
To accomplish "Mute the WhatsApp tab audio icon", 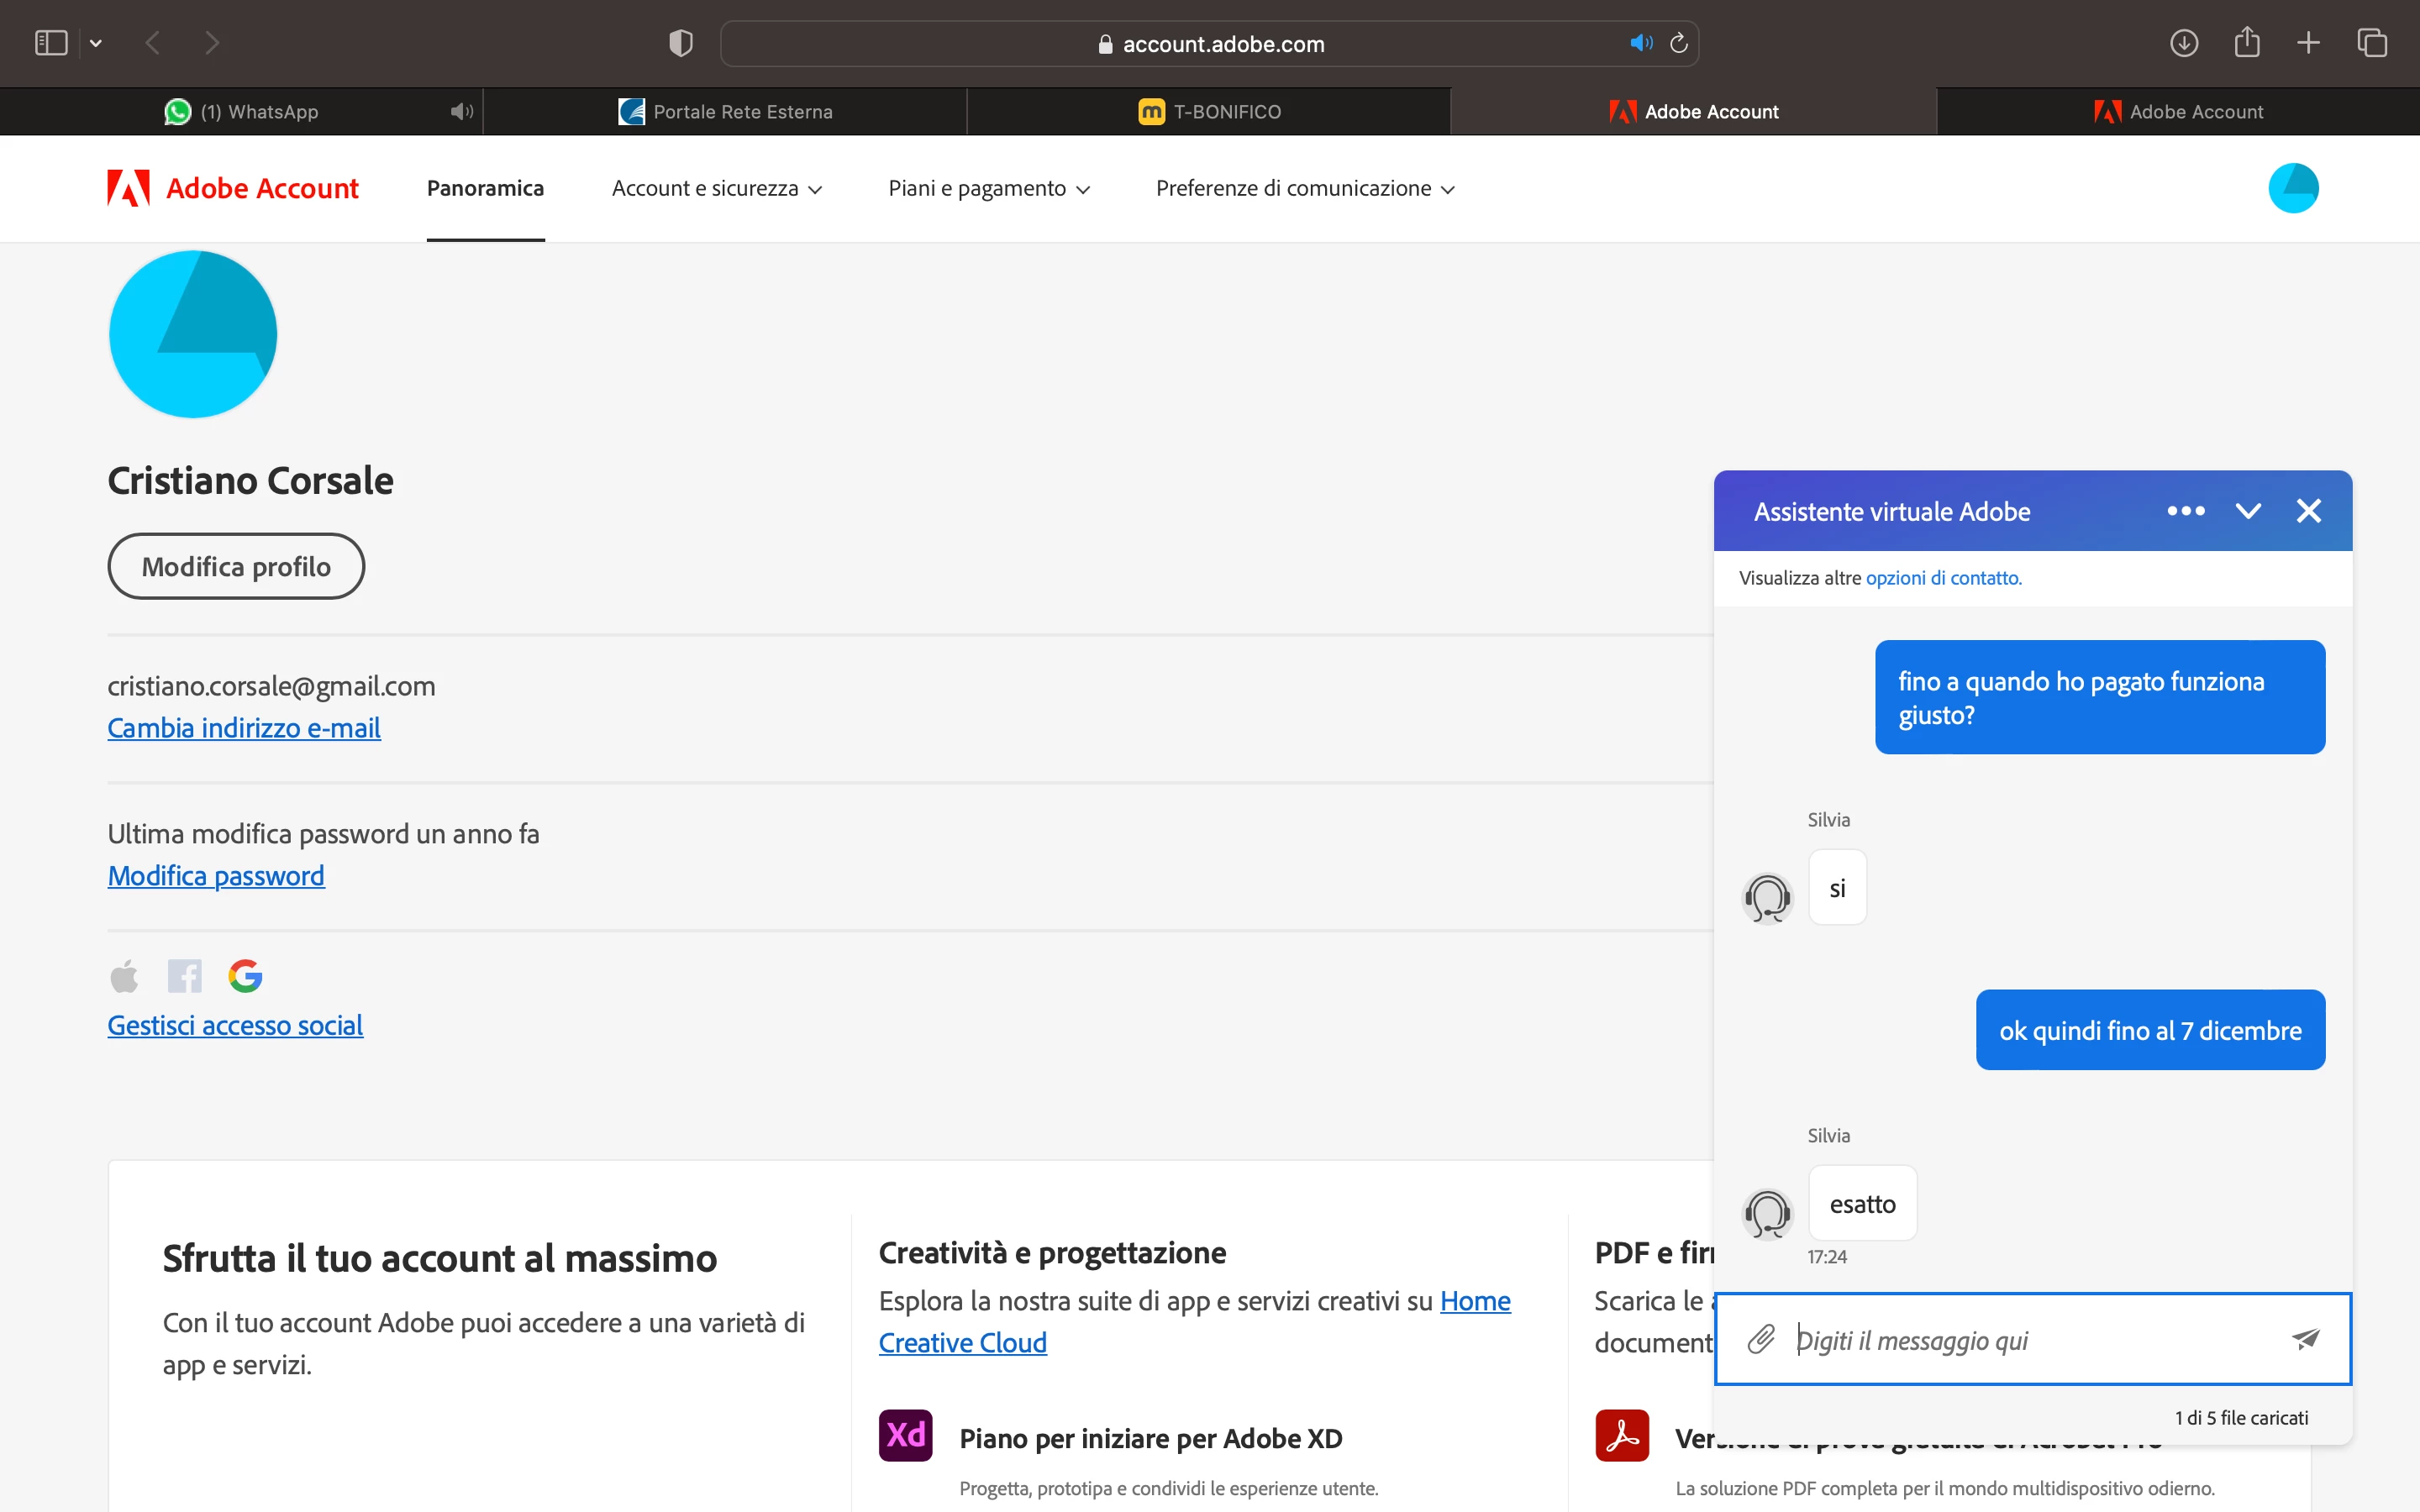I will pyautogui.click(x=461, y=111).
